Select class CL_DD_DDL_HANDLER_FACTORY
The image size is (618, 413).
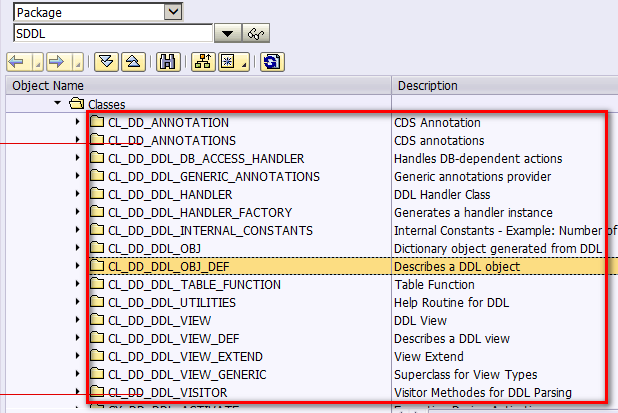(200, 213)
